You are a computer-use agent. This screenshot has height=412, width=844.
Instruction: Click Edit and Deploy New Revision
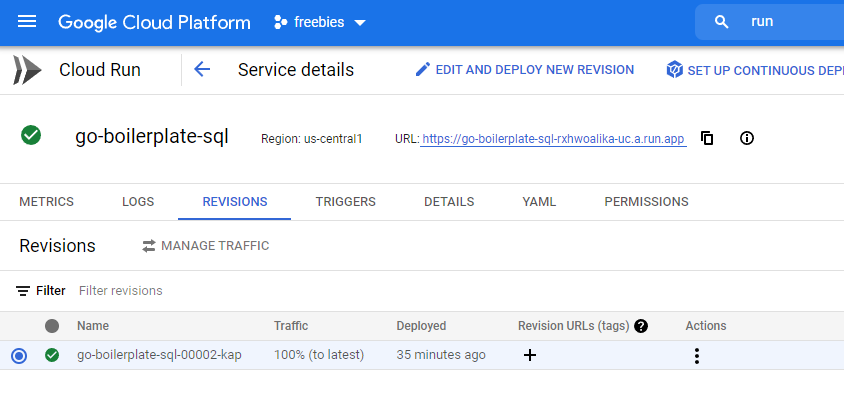click(x=524, y=70)
